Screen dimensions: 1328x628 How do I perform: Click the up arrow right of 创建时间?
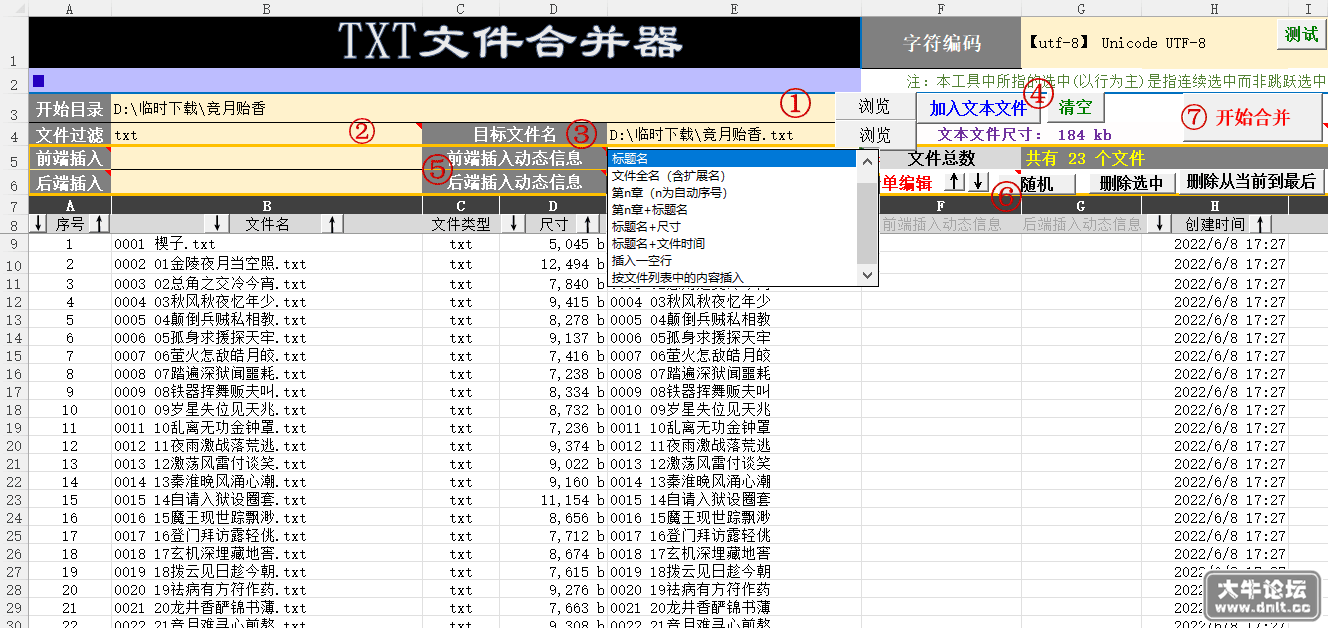pos(1262,224)
